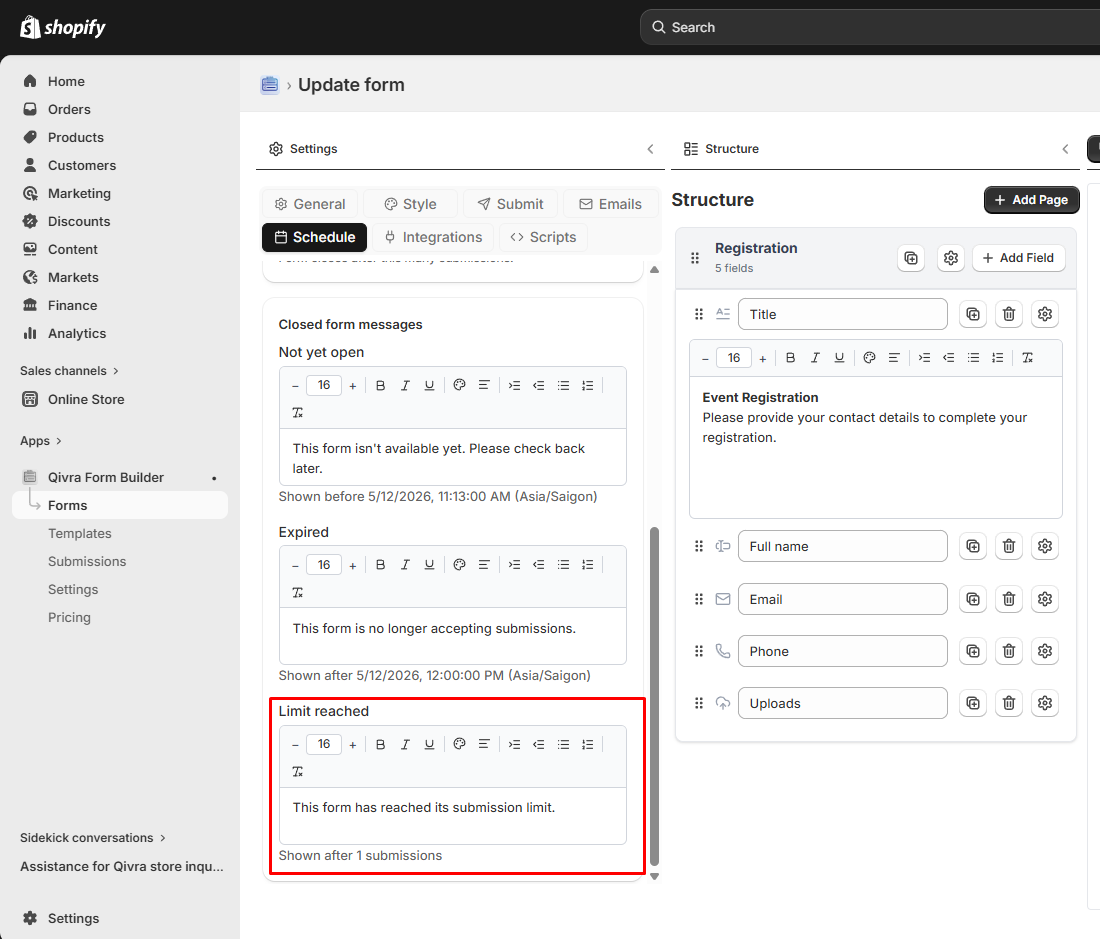This screenshot has height=939, width=1100.
Task: Click the Shopify logo
Action: point(62,27)
